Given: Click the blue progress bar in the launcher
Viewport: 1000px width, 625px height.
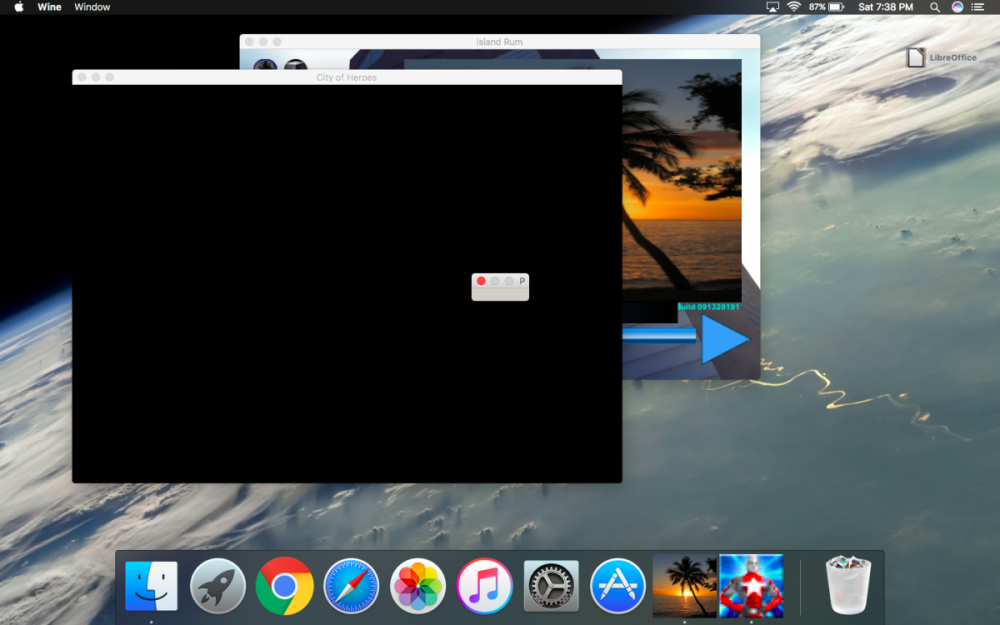Looking at the screenshot, I should click(x=659, y=337).
